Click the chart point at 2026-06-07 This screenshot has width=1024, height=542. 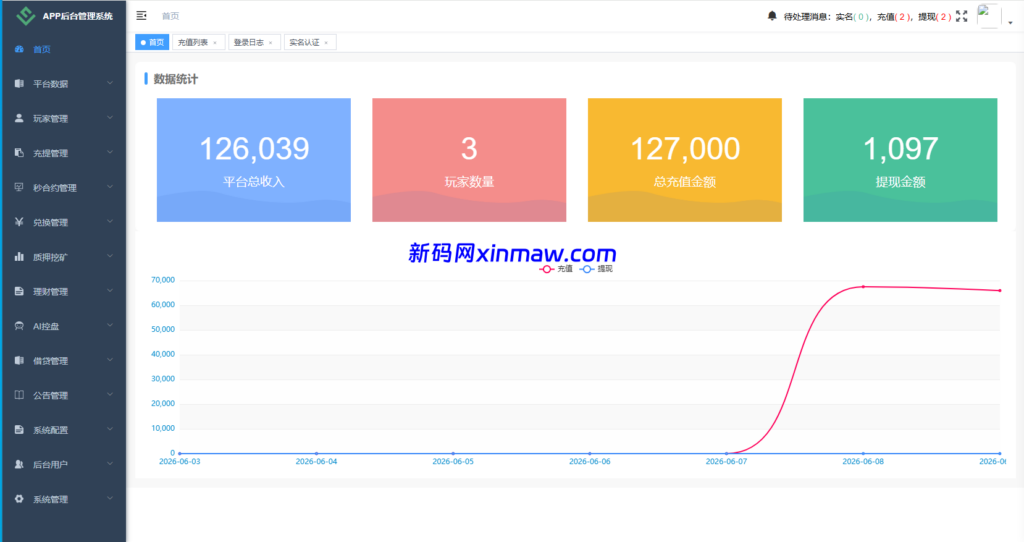(726, 453)
